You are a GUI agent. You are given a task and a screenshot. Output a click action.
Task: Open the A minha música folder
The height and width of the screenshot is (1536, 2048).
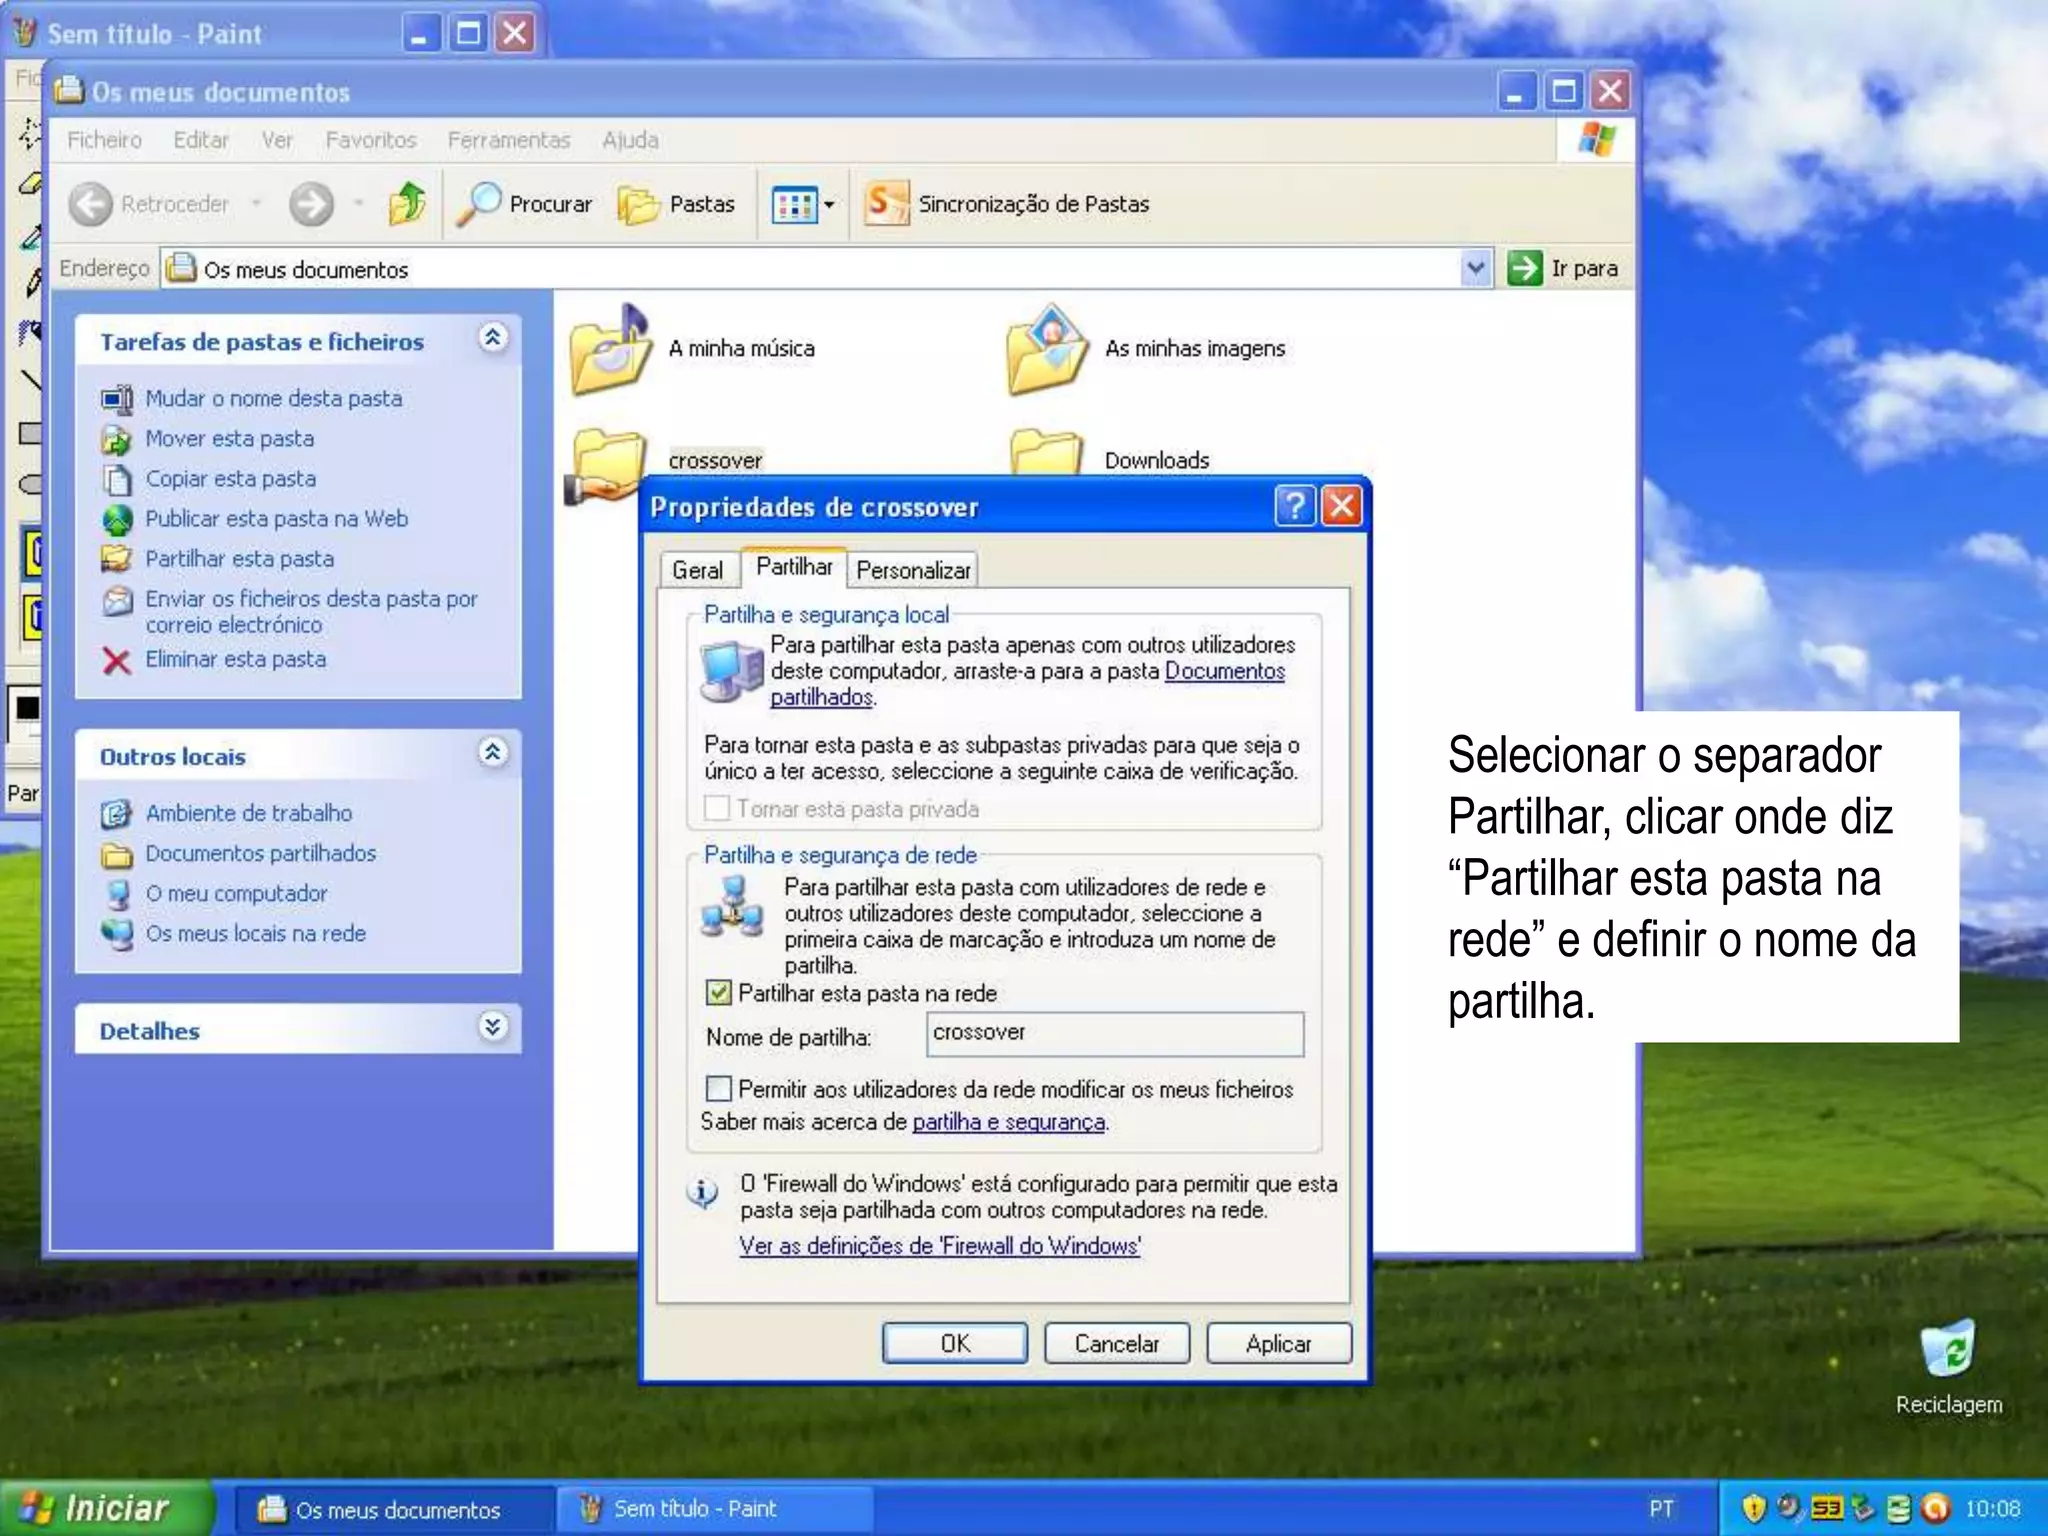tap(609, 350)
